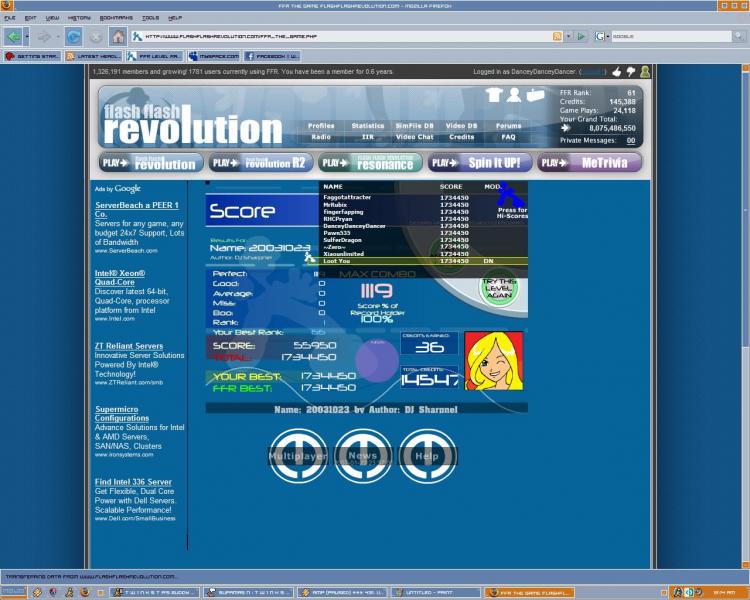The image size is (750, 600).
Task: Open the Forums page
Action: (508, 126)
